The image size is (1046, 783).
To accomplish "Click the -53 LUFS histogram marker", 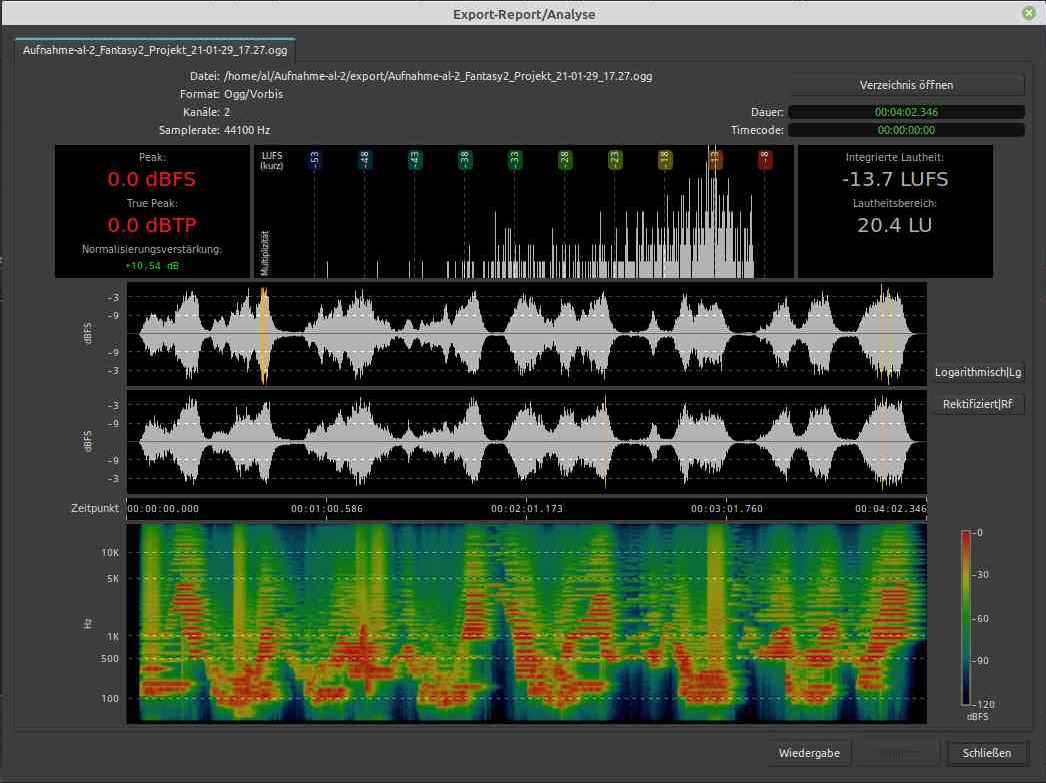I will (x=315, y=160).
